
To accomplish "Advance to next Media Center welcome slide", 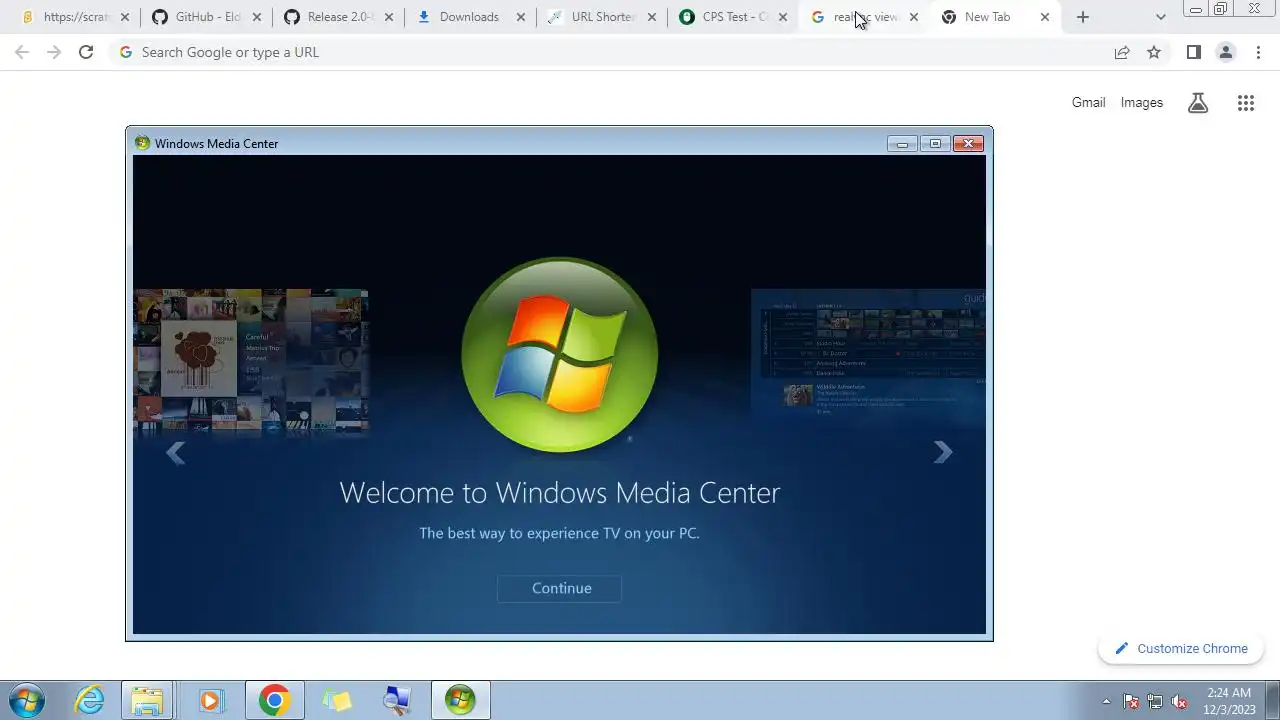I will pyautogui.click(x=942, y=453).
